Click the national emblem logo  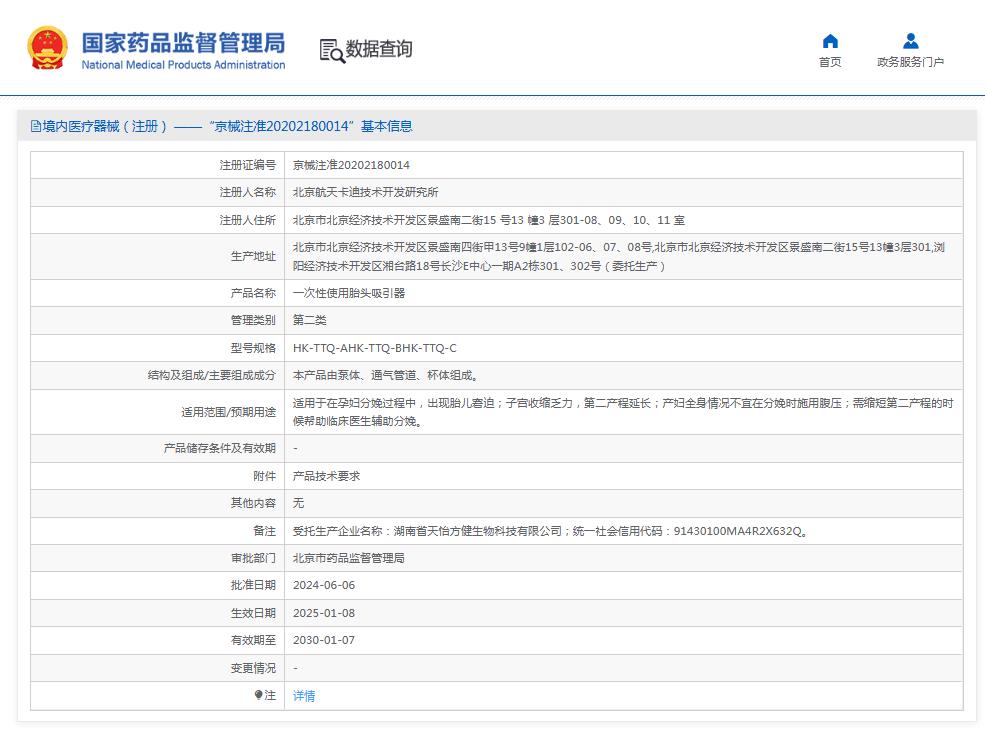47,48
